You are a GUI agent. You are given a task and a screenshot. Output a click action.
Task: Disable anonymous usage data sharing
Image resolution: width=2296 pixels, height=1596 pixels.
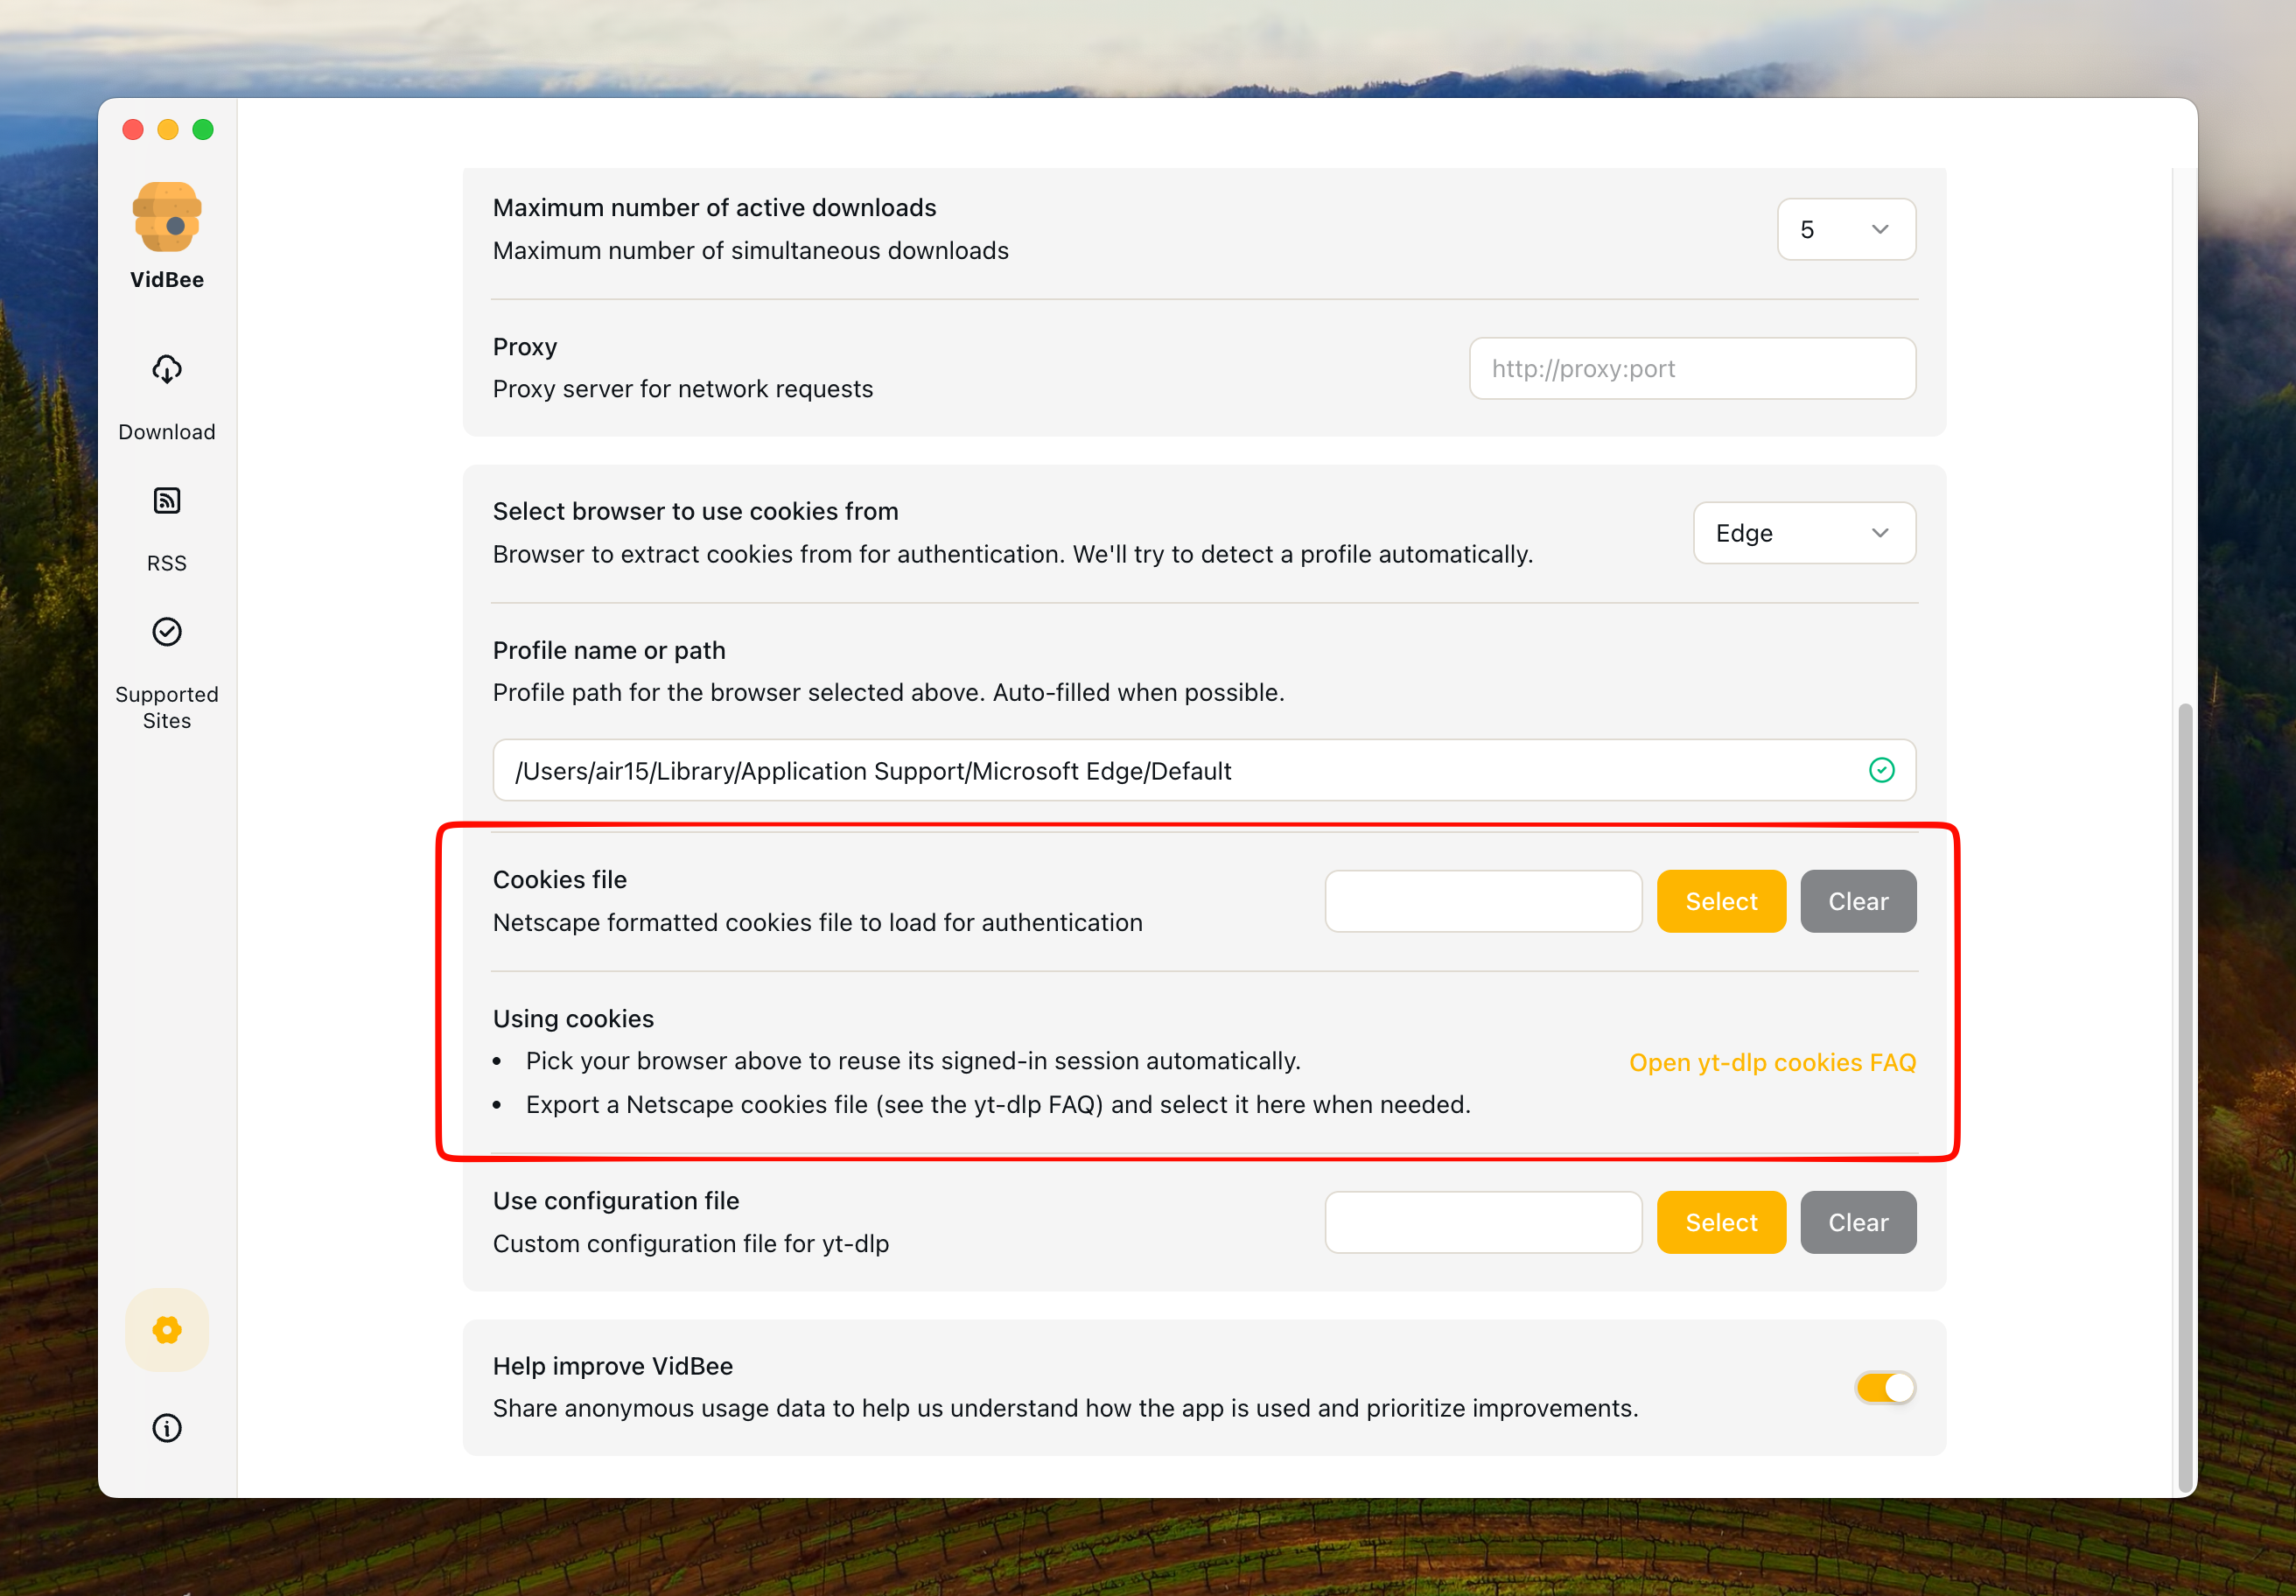click(1884, 1388)
